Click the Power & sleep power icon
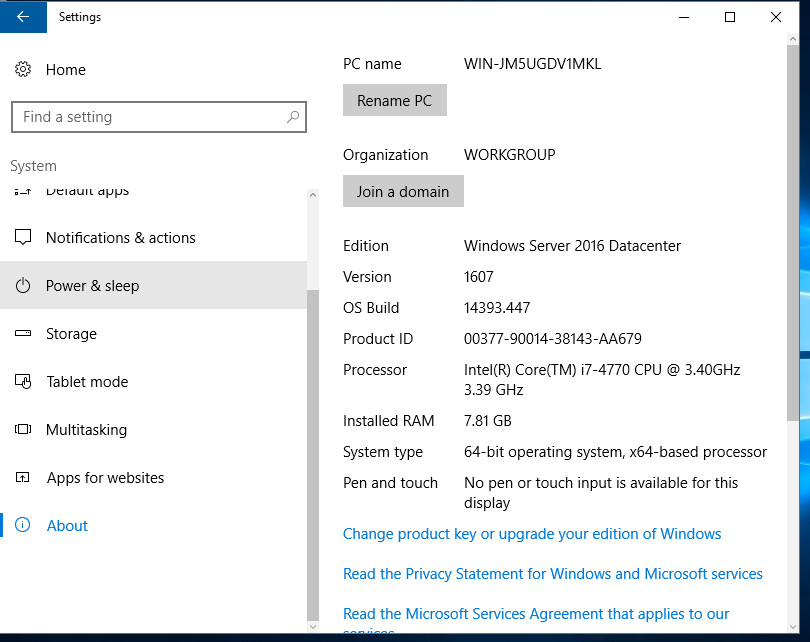This screenshot has width=810, height=642. point(23,286)
